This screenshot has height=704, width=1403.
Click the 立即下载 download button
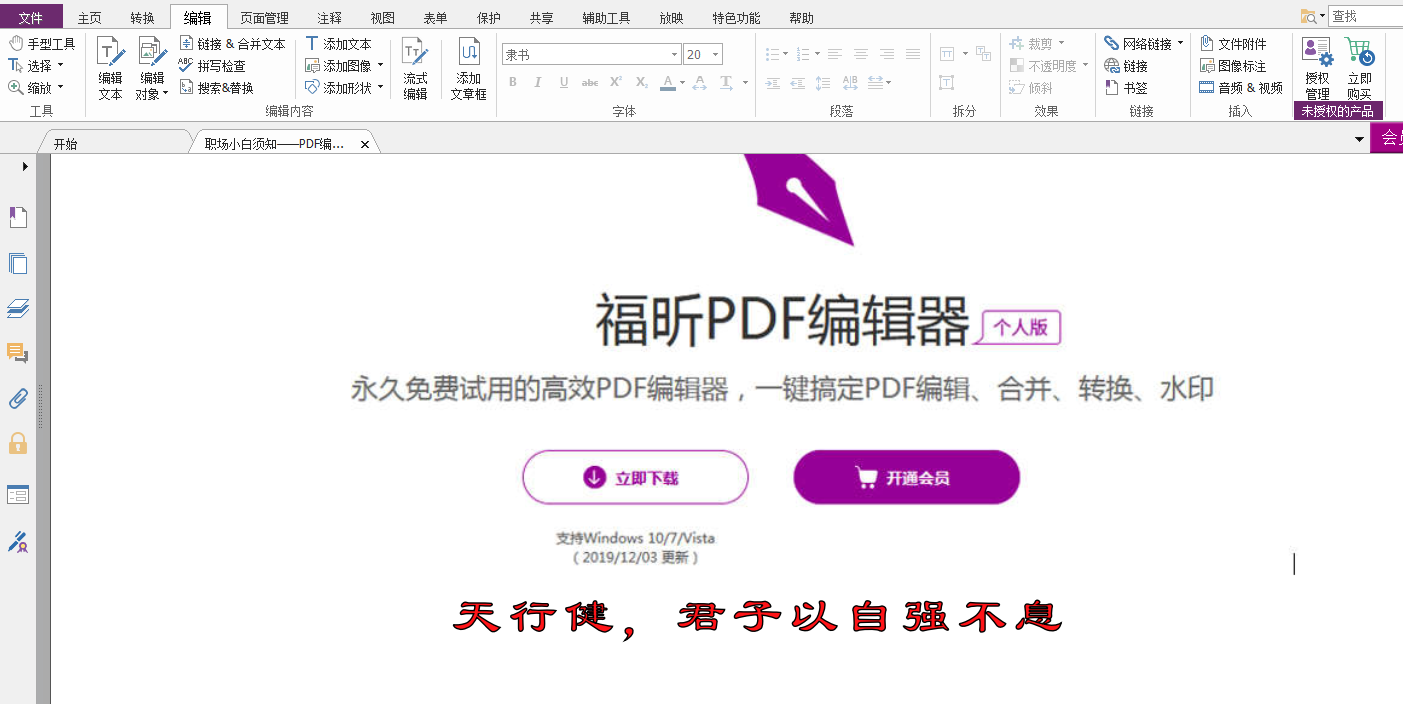pos(634,477)
